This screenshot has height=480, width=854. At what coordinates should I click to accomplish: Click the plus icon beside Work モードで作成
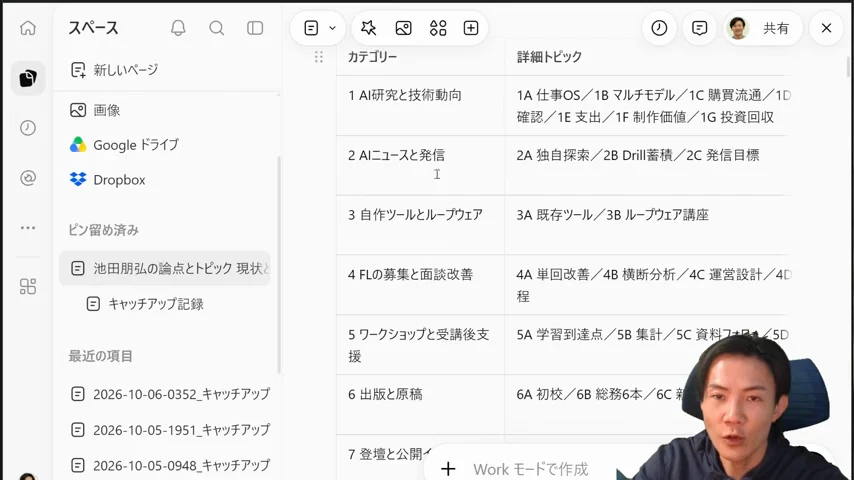448,469
